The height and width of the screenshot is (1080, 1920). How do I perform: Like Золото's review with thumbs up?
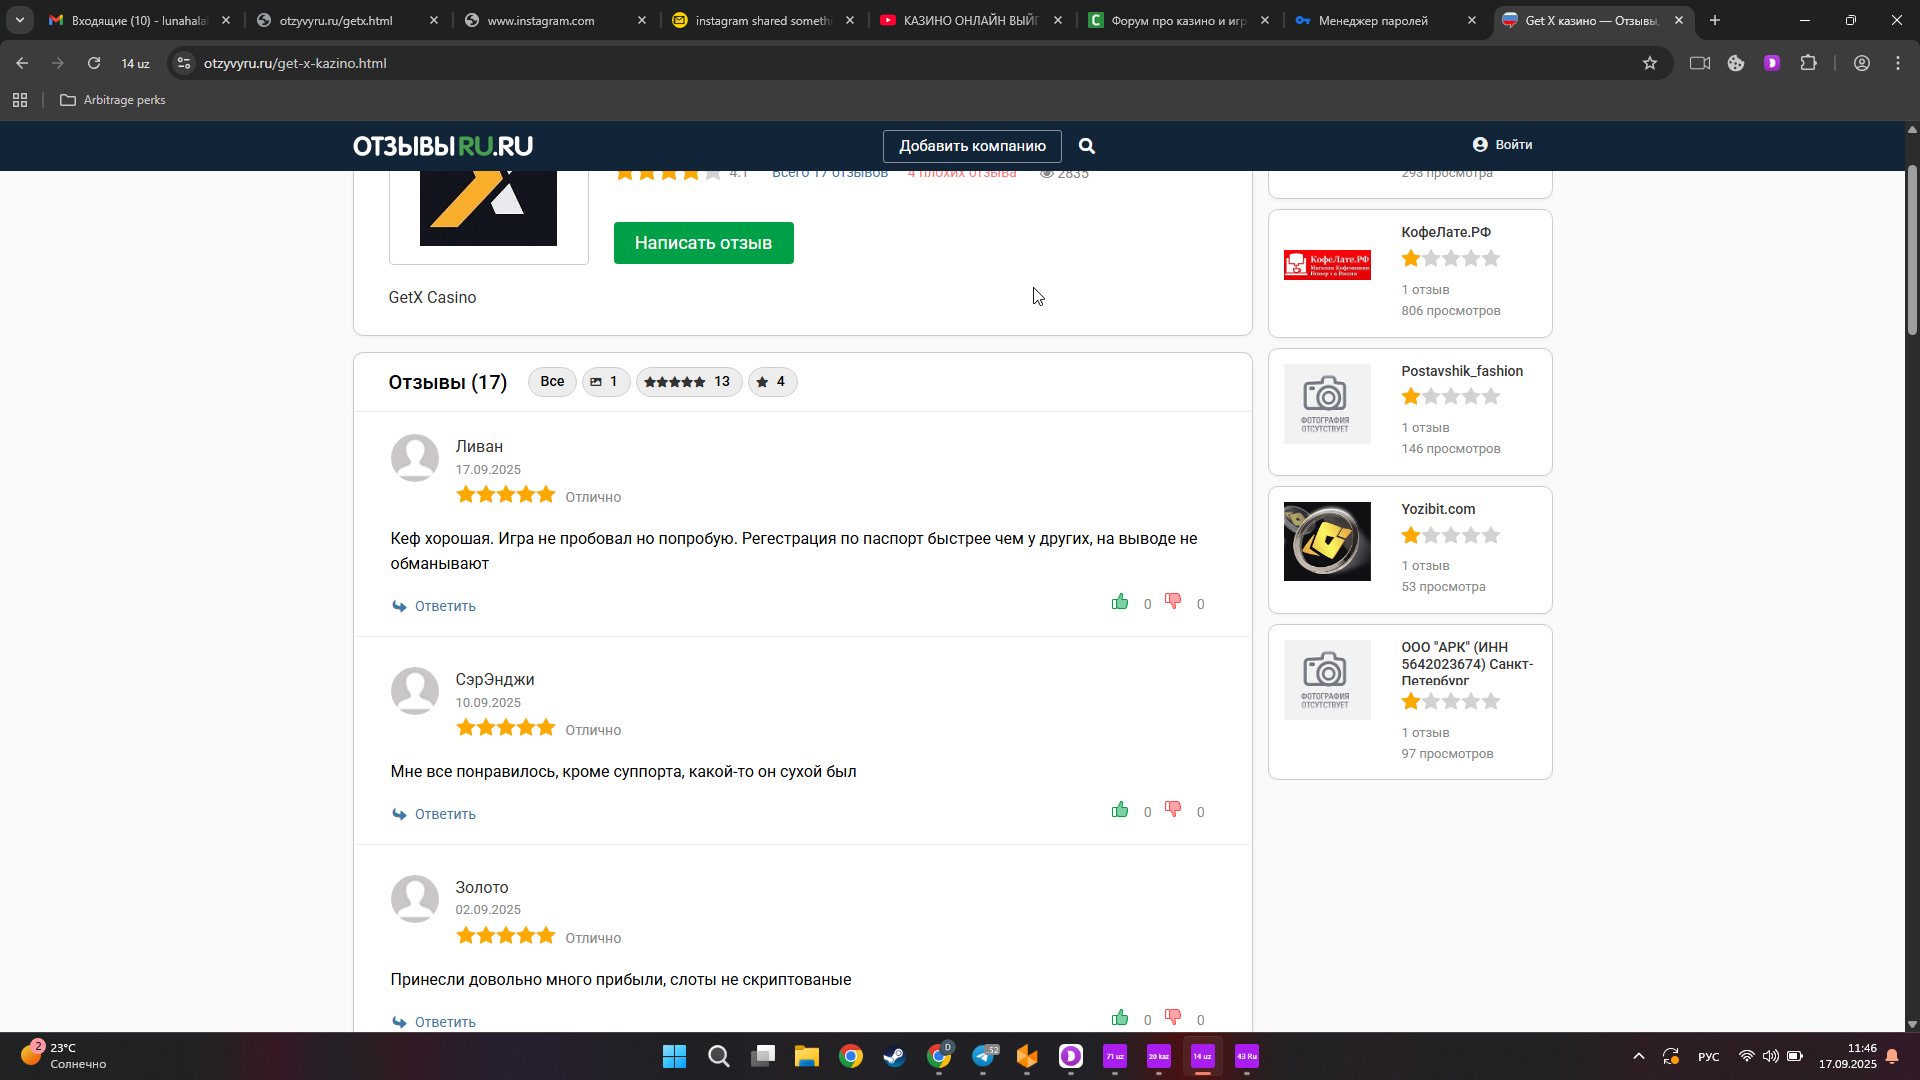pyautogui.click(x=1120, y=1018)
